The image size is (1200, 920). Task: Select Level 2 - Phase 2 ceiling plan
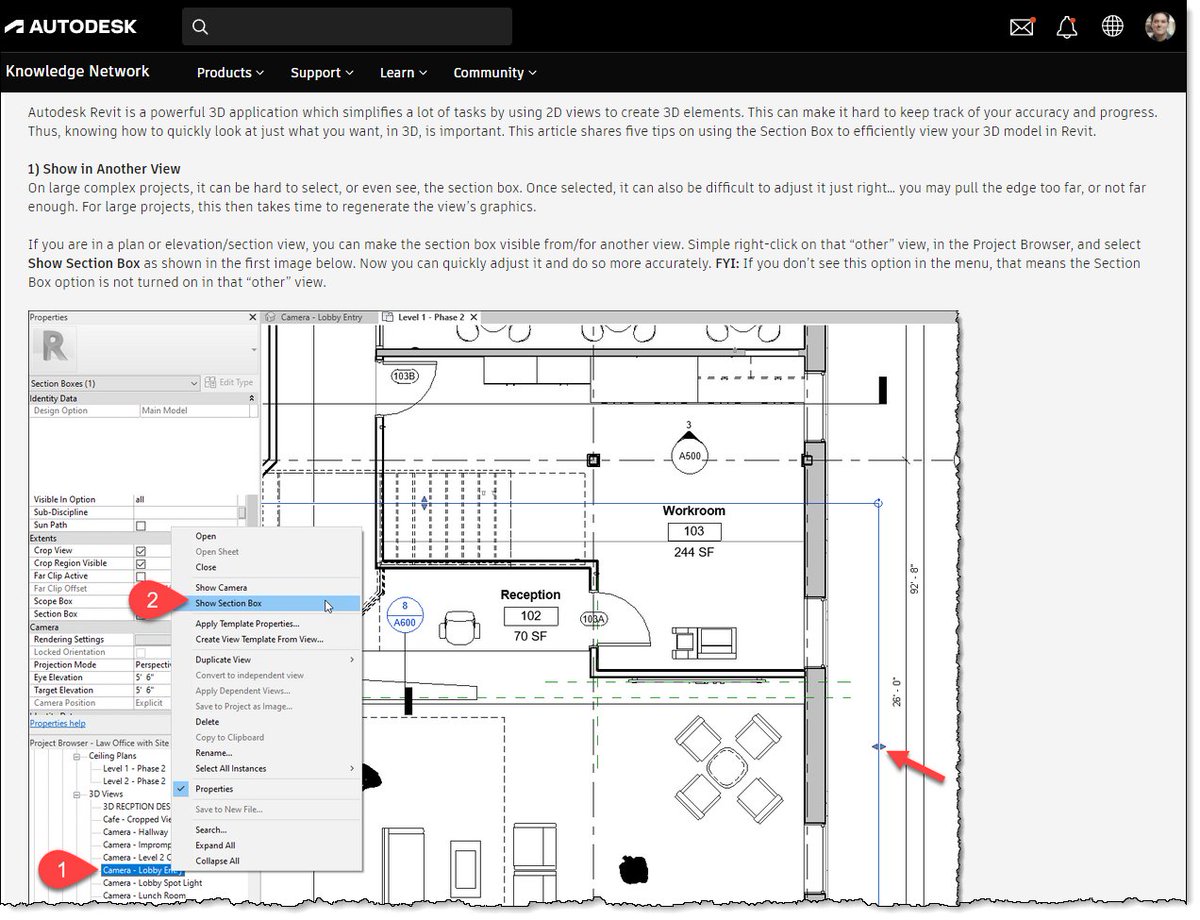click(x=134, y=781)
